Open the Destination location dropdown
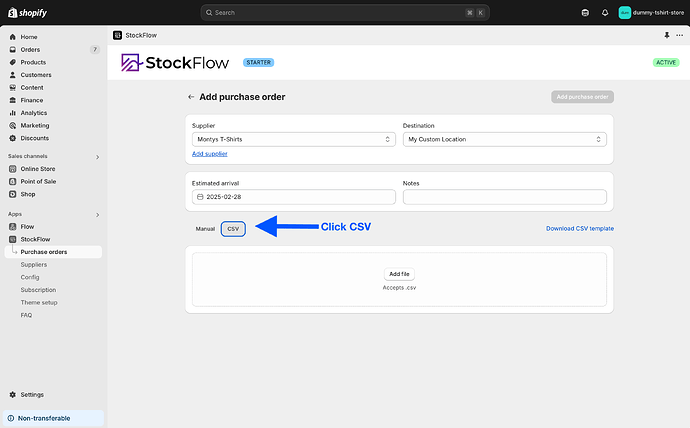The width and height of the screenshot is (690, 428). (x=504, y=140)
